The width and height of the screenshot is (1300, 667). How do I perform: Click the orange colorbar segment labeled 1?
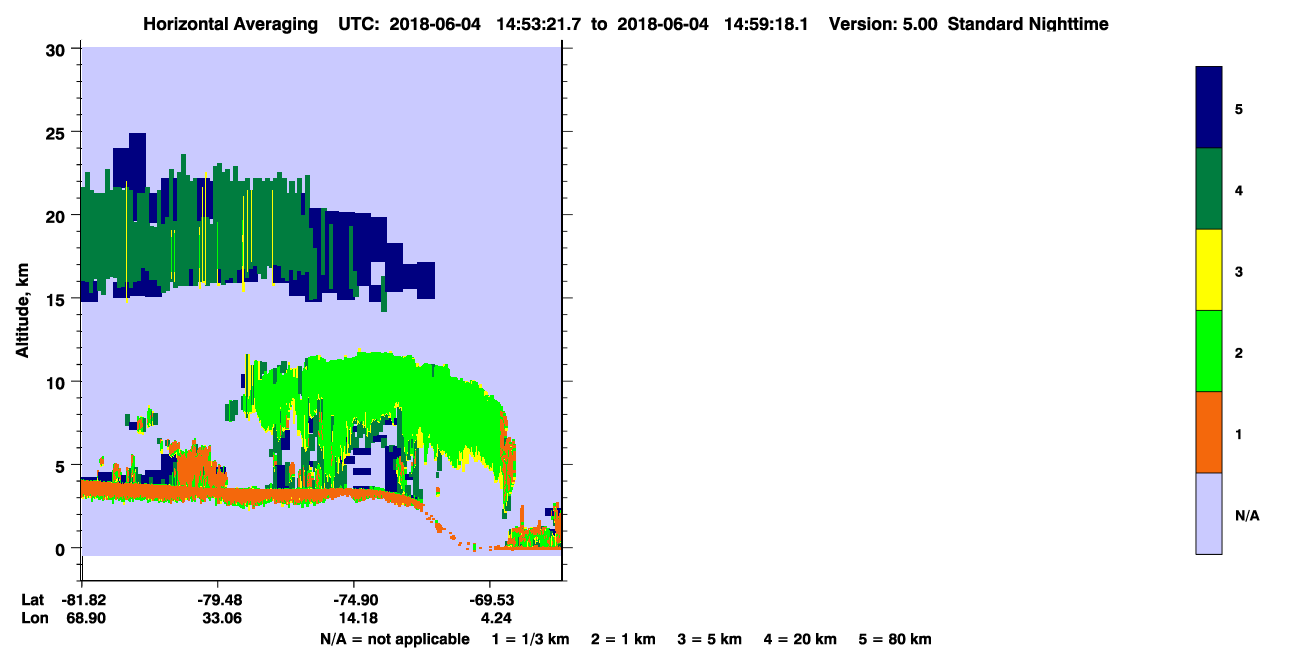point(1209,432)
